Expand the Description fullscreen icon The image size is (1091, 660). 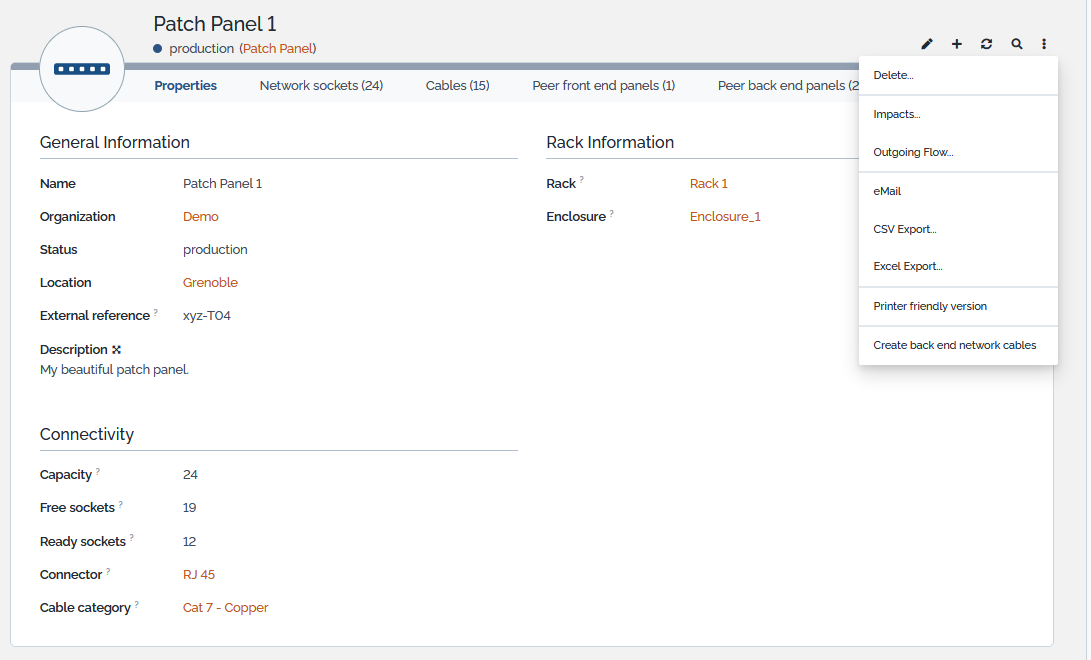pyautogui.click(x=117, y=350)
